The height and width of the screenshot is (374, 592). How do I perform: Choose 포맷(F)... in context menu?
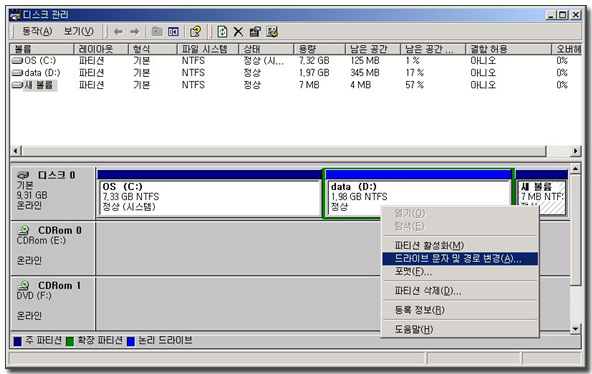pos(460,271)
